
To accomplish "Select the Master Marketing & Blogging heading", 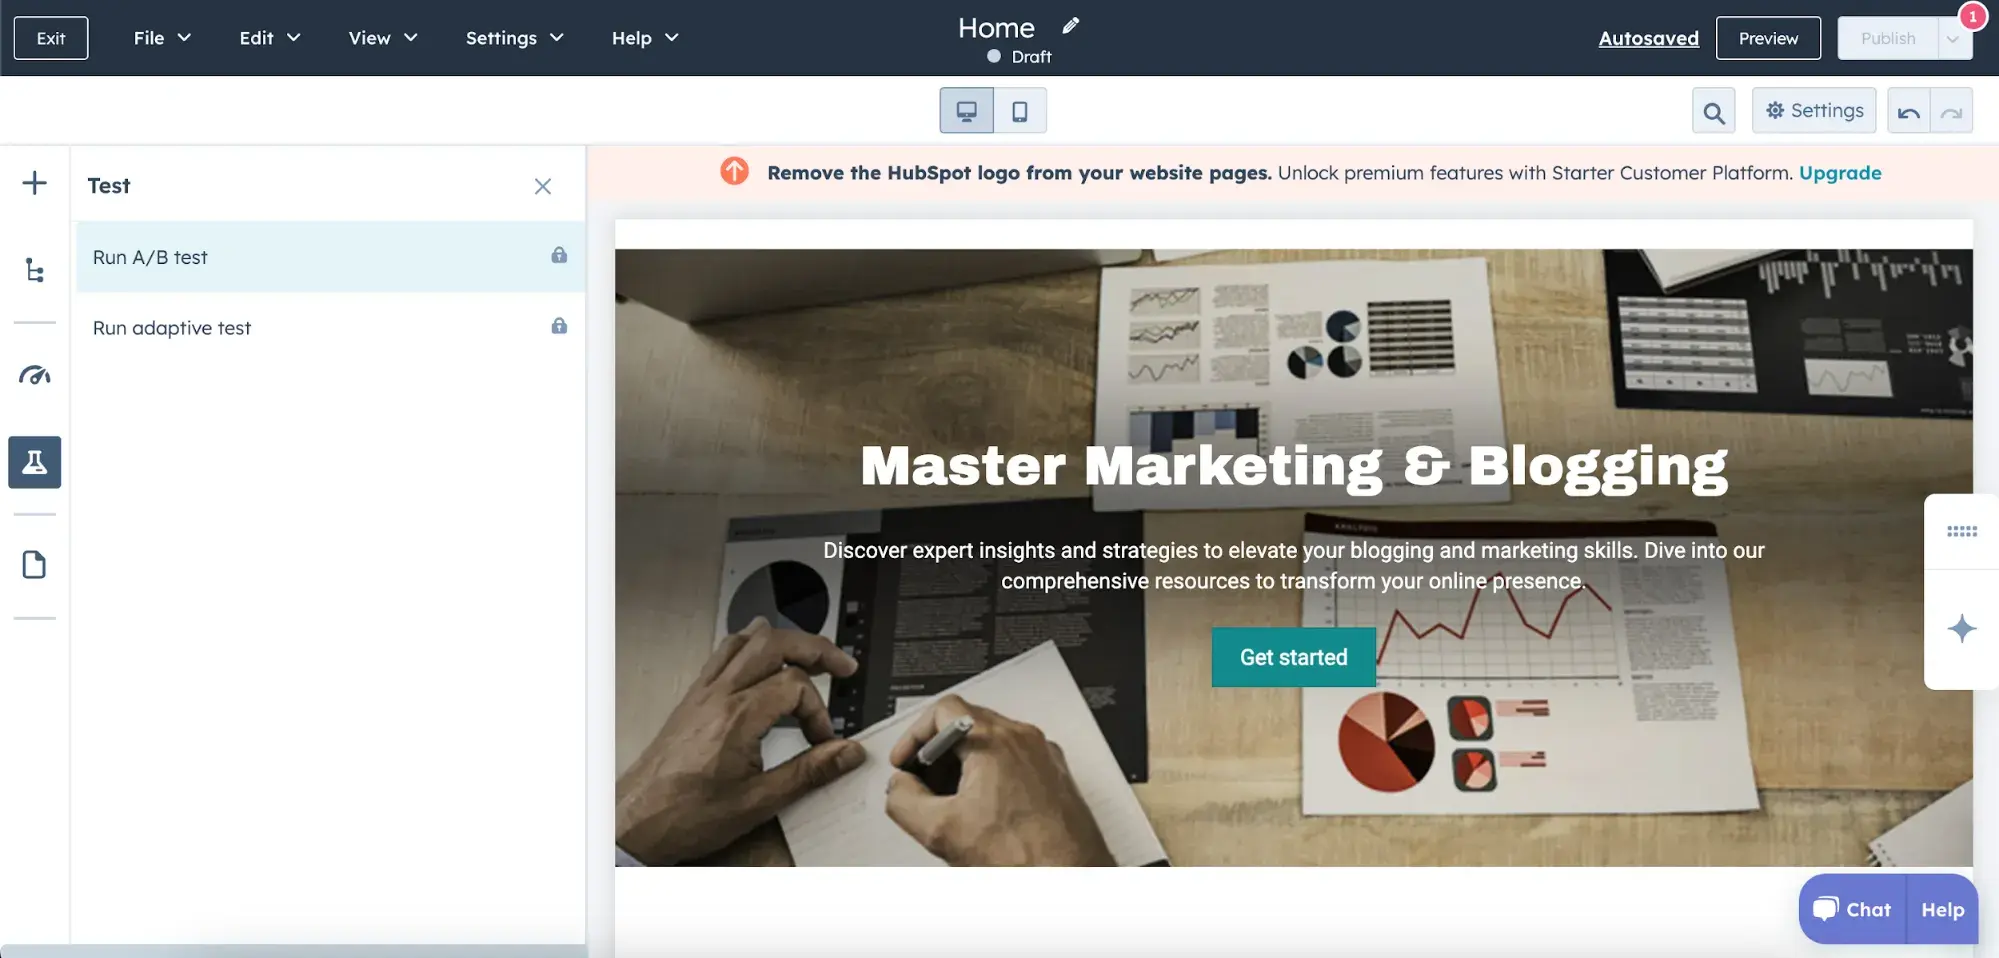I will coord(1294,466).
